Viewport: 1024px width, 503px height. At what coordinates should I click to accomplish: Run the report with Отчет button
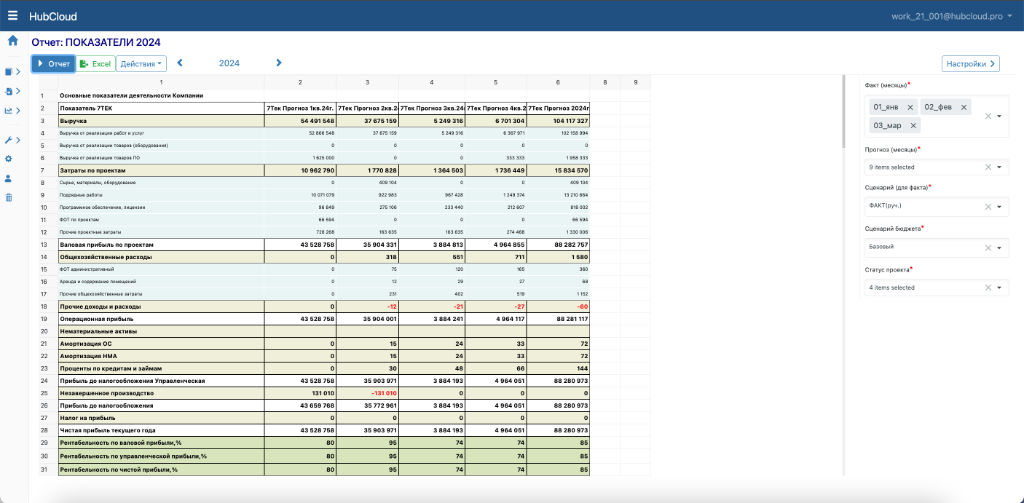pos(53,64)
